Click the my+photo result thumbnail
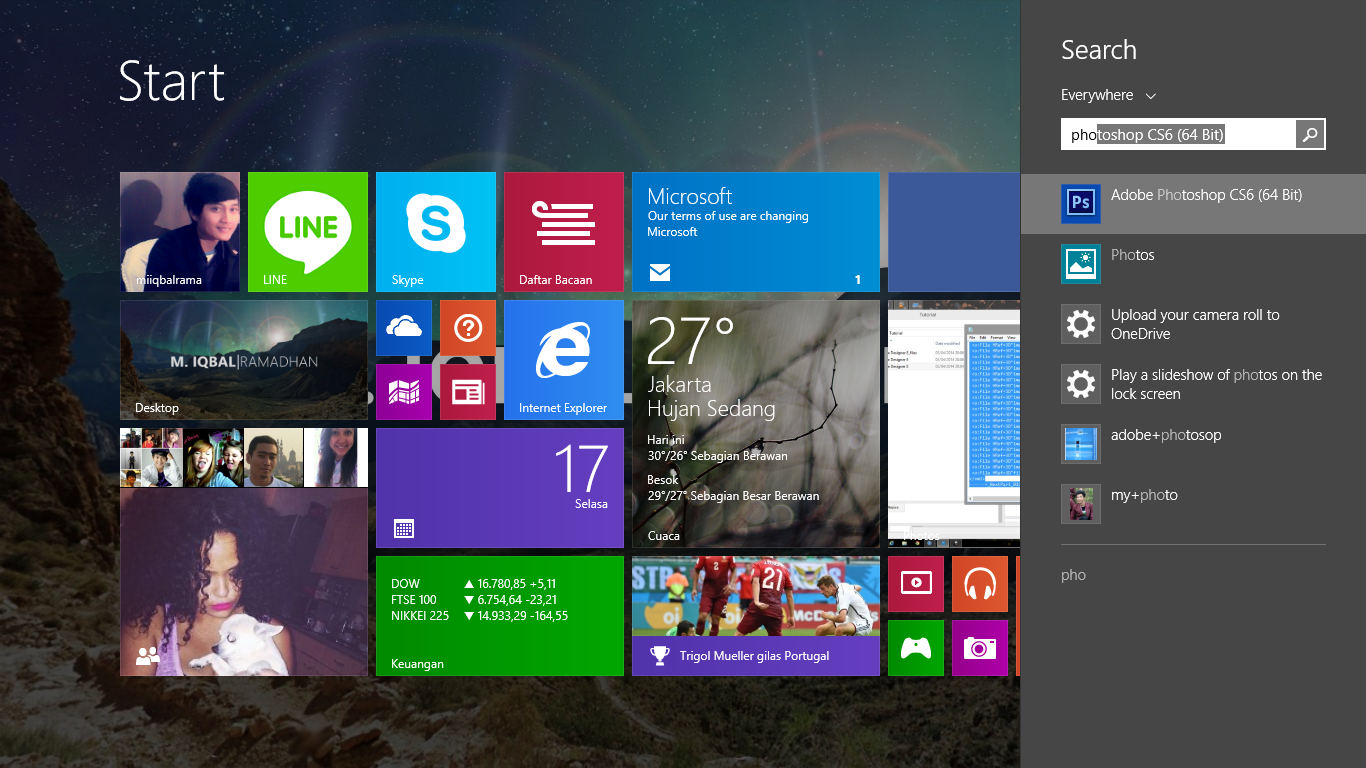Viewport: 1366px width, 768px height. coord(1081,504)
